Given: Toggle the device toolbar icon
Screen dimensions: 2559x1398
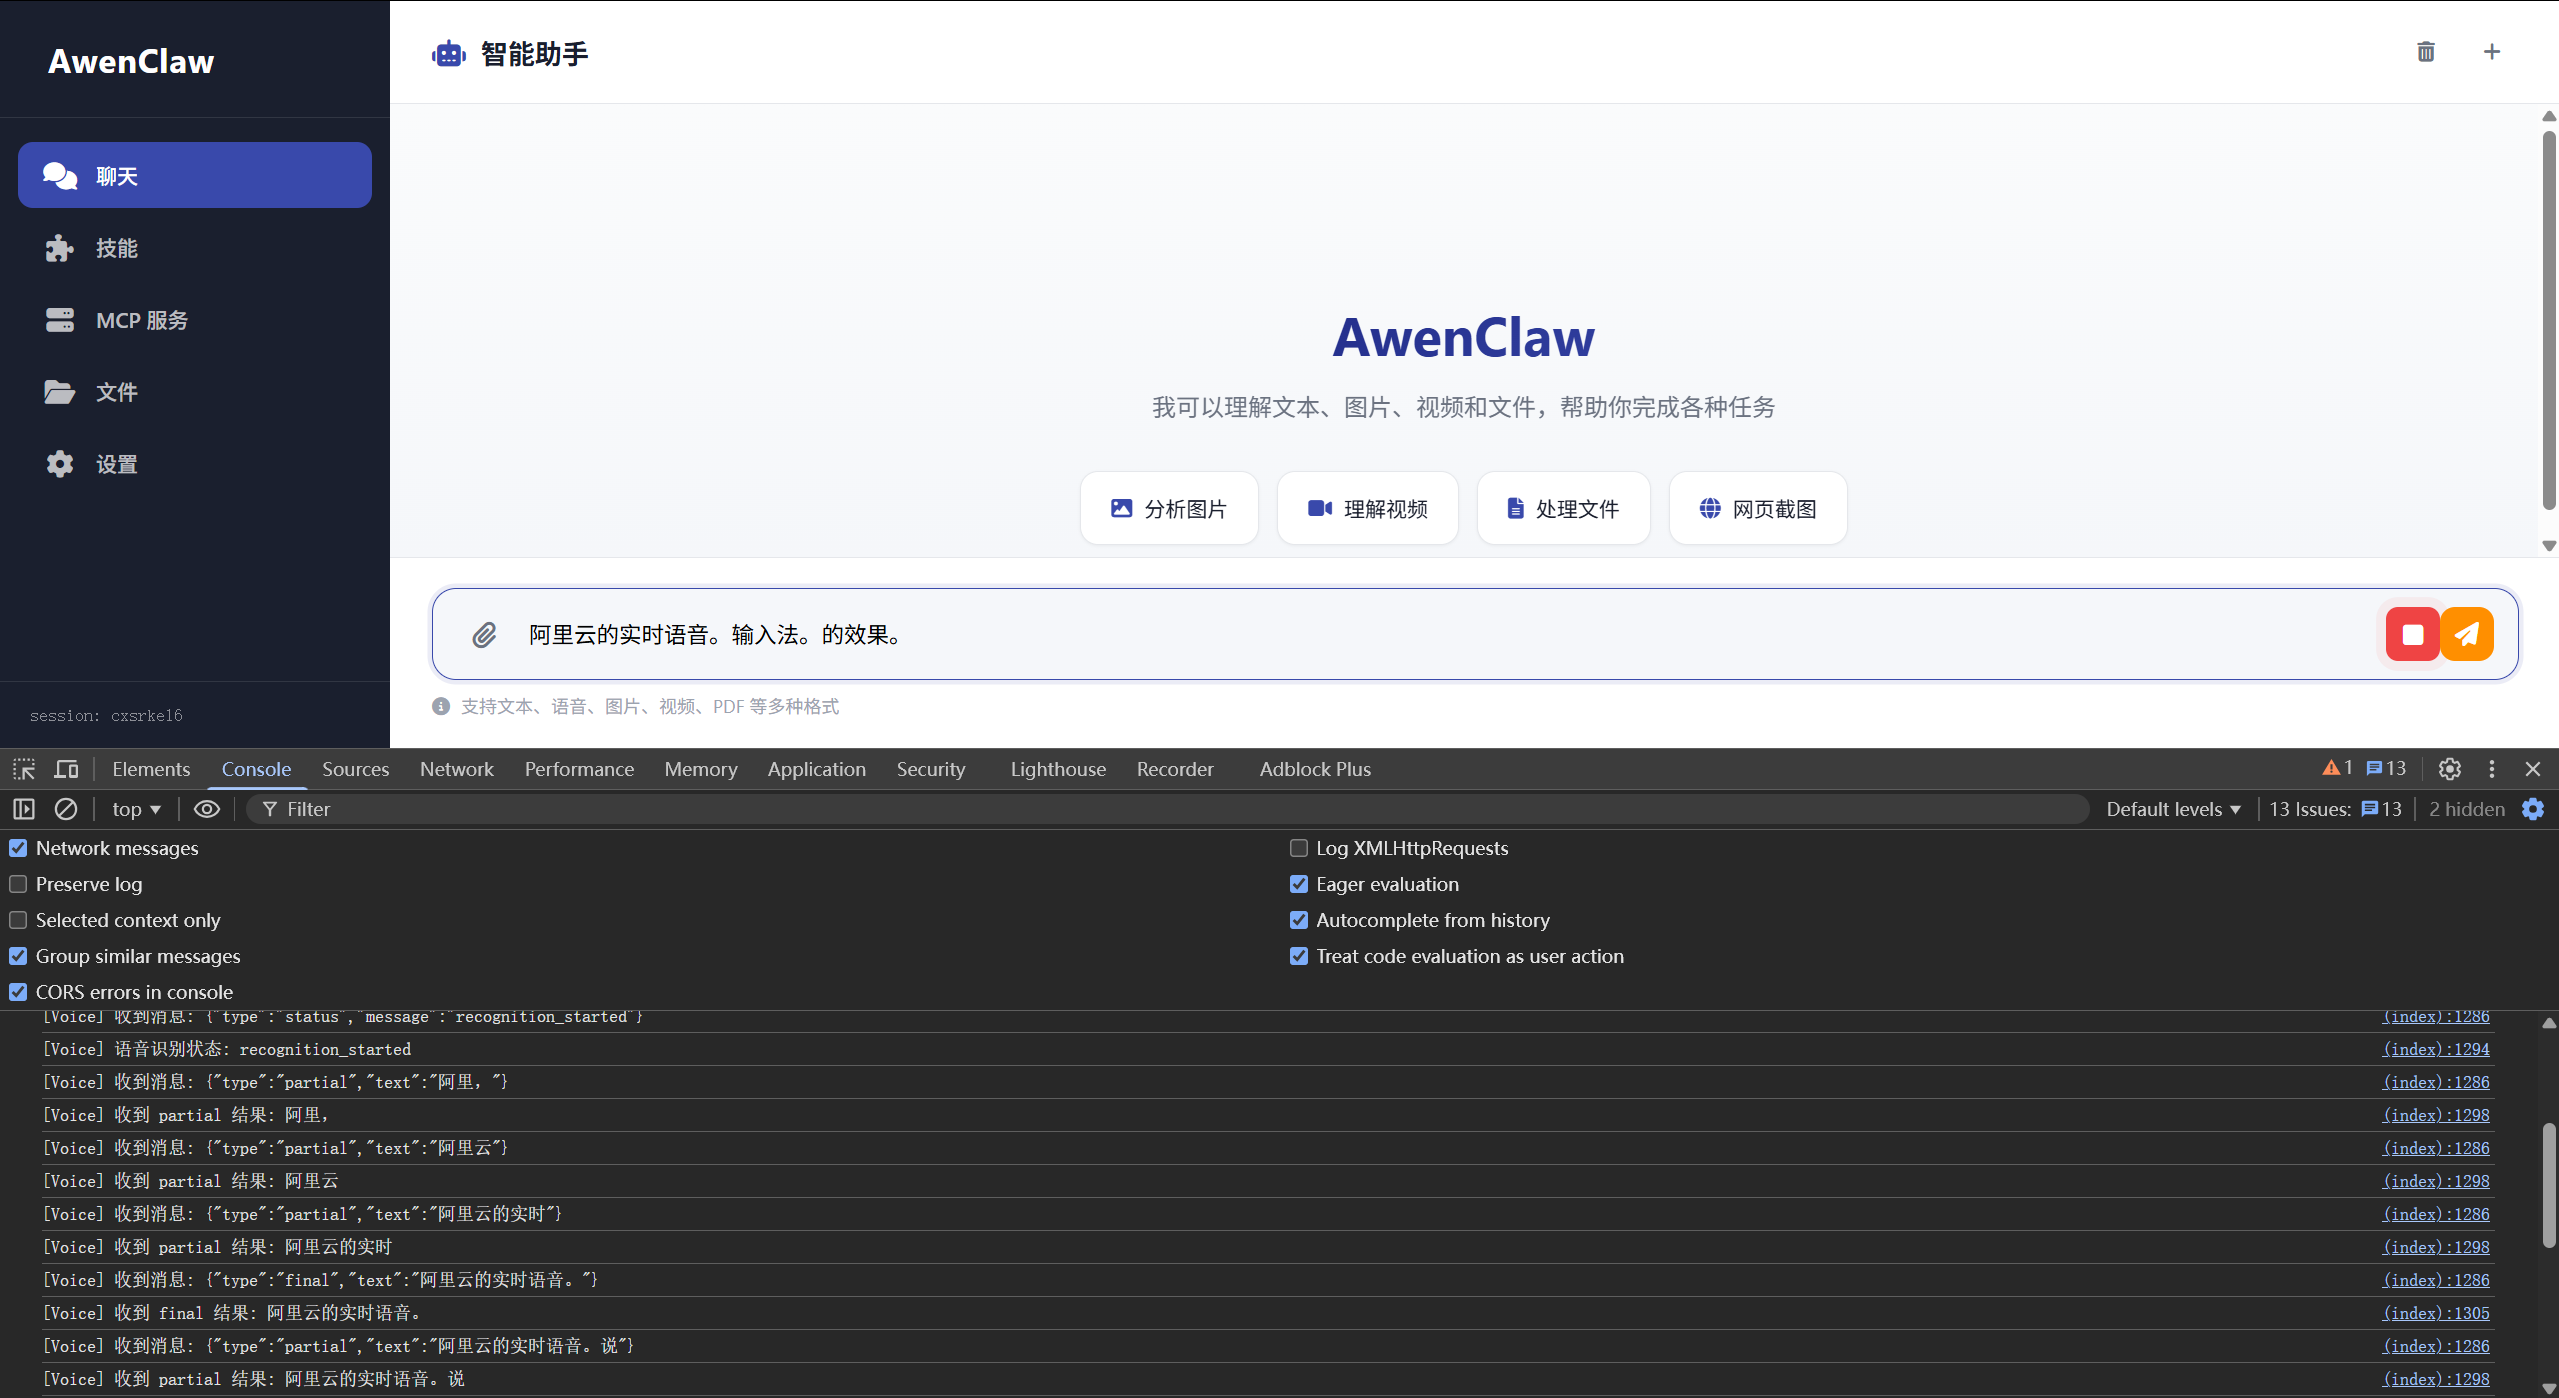Looking at the screenshot, I should [x=66, y=769].
